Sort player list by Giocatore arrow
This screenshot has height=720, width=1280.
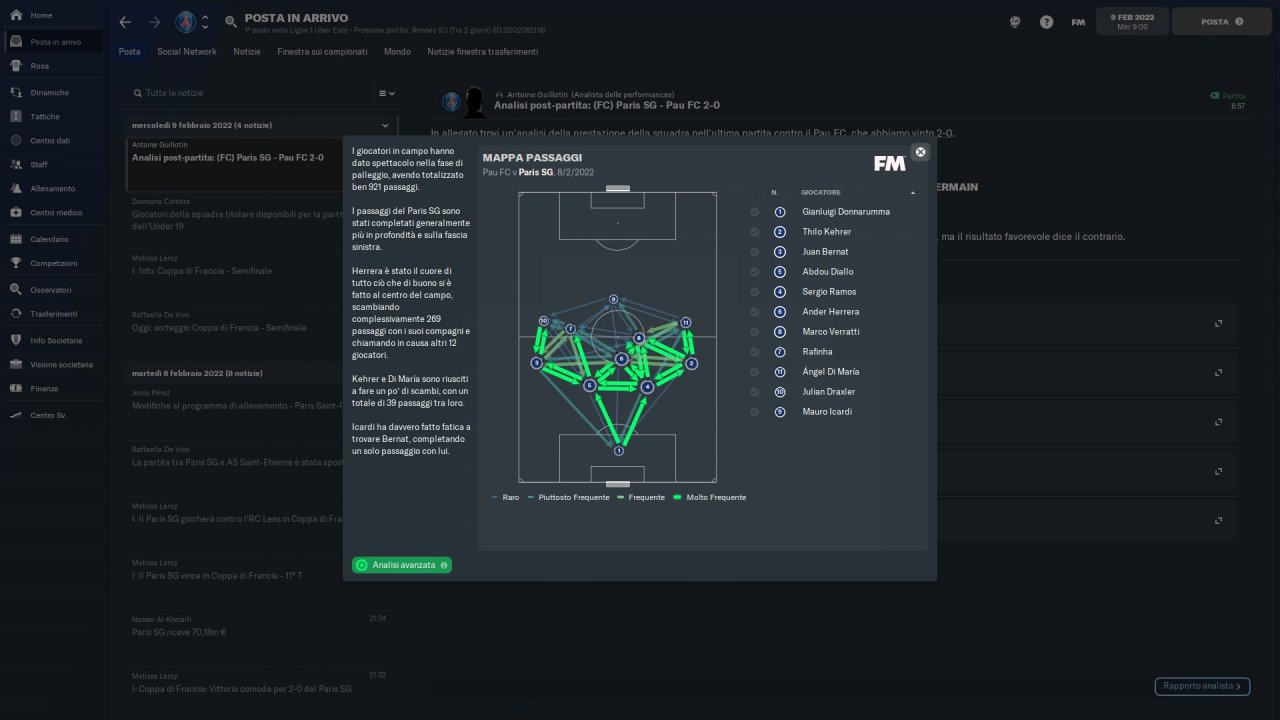coord(912,192)
